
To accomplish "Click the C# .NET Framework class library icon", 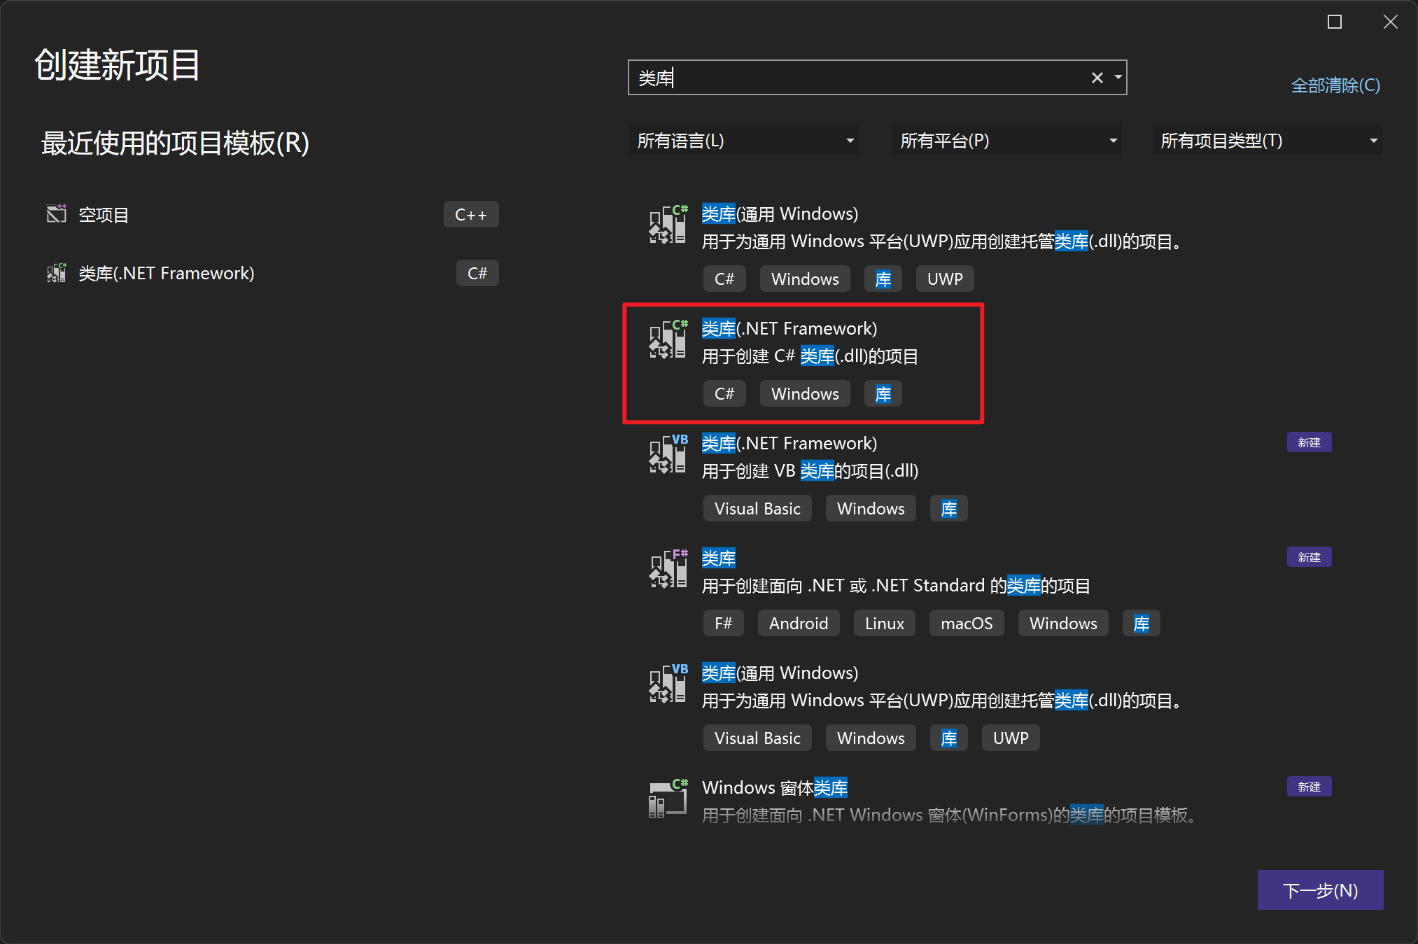I will click(667, 340).
